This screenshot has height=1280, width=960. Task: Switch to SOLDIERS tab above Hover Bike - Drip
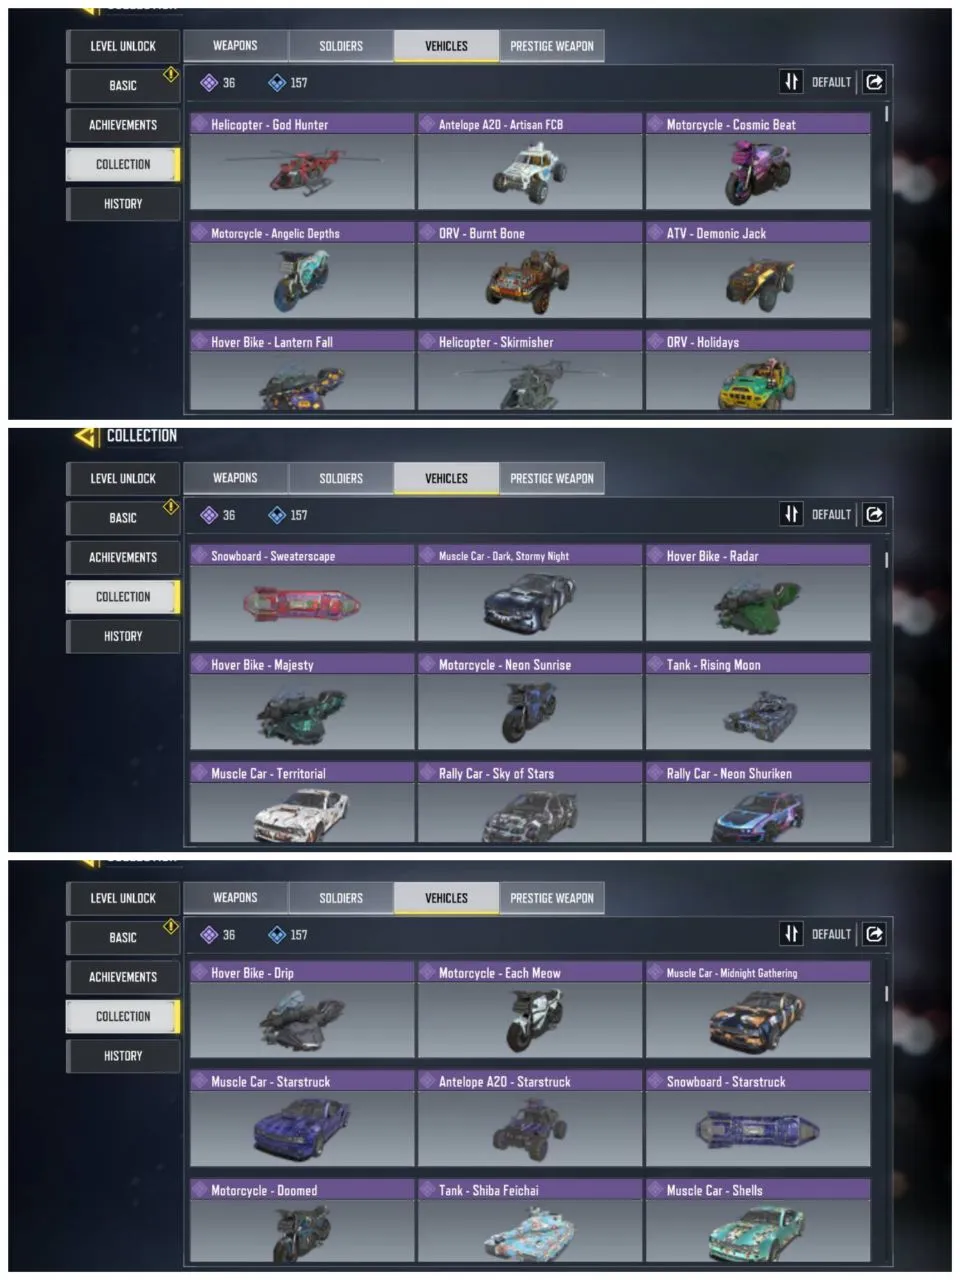click(x=341, y=898)
